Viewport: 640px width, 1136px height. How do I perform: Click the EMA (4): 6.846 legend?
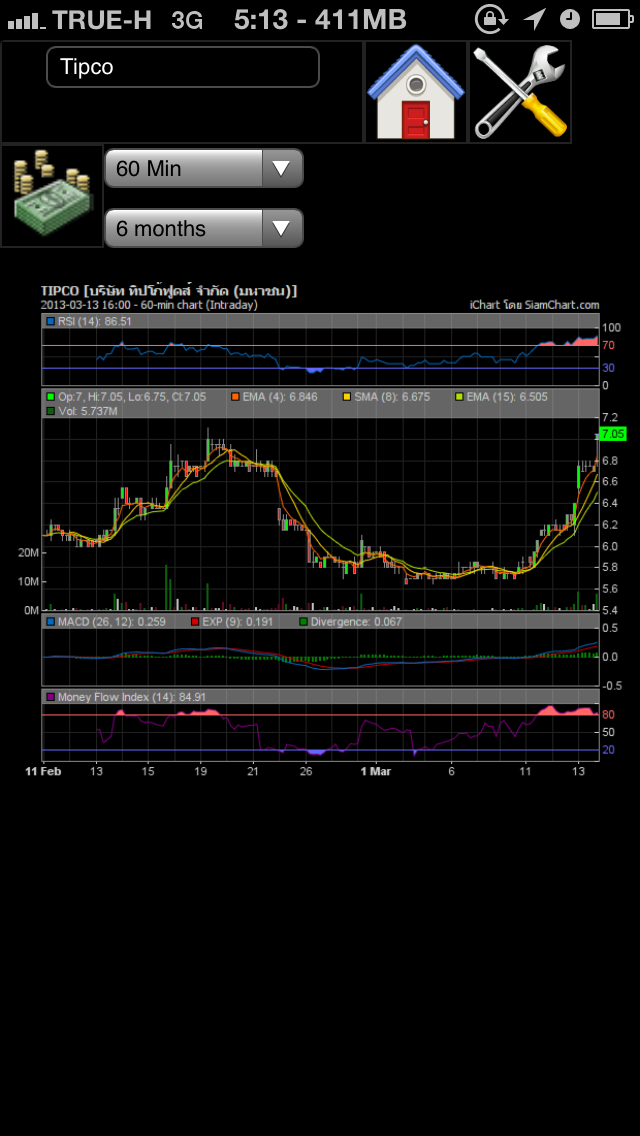pyautogui.click(x=274, y=396)
